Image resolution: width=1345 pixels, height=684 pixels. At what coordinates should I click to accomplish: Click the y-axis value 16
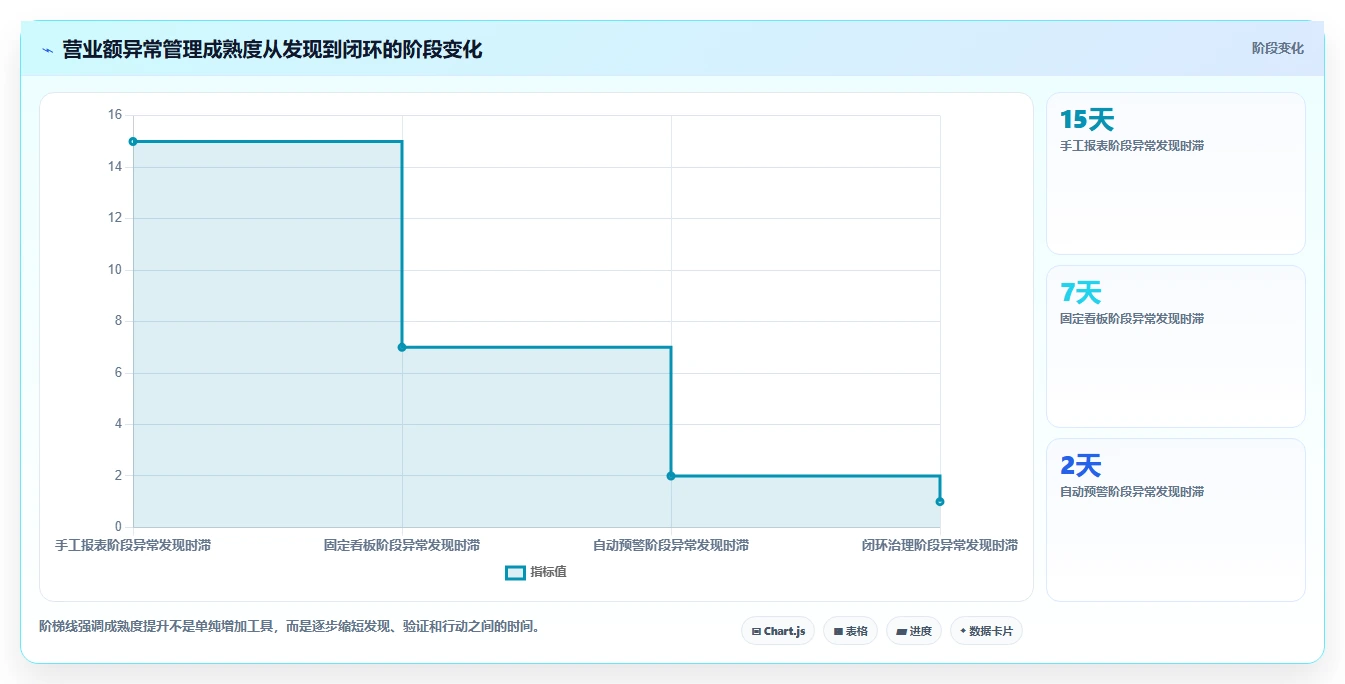point(114,115)
